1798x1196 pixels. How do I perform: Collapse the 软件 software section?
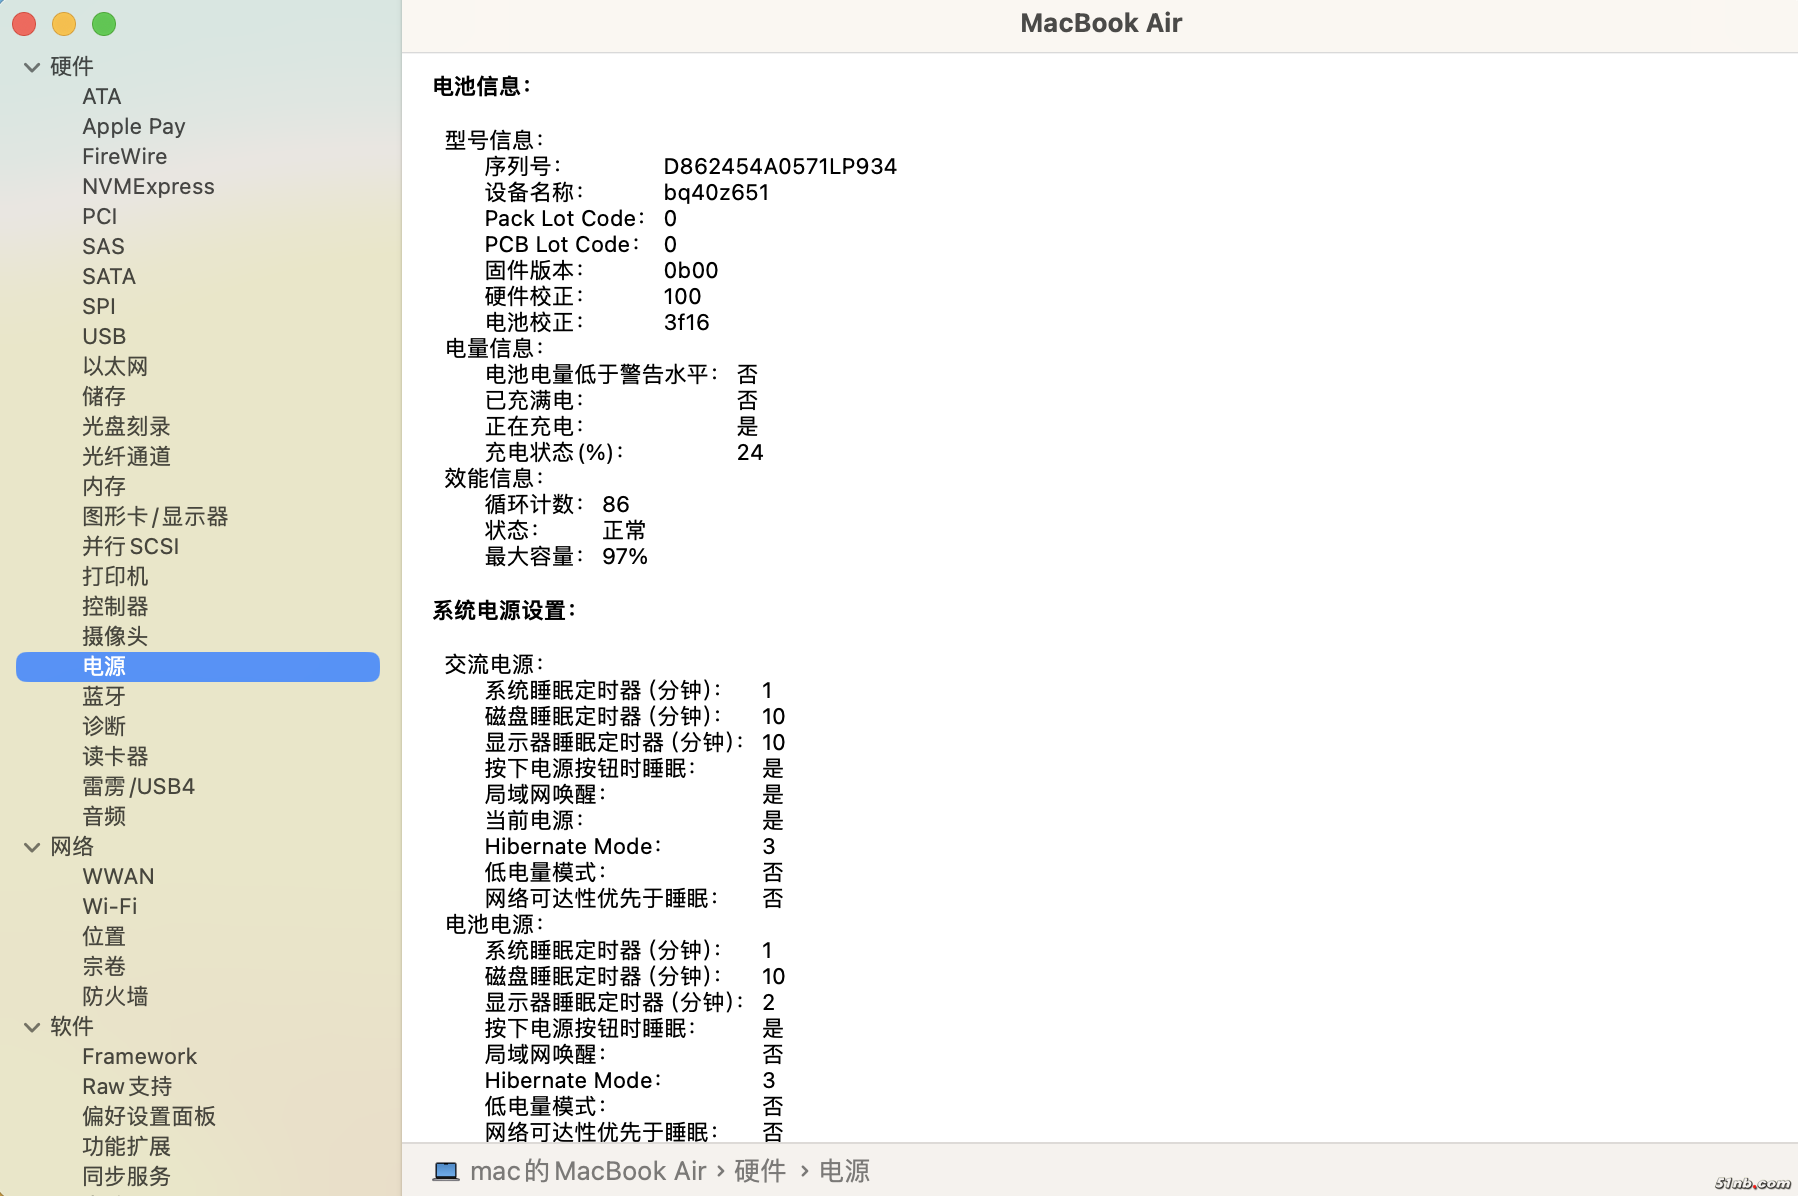click(x=32, y=1027)
